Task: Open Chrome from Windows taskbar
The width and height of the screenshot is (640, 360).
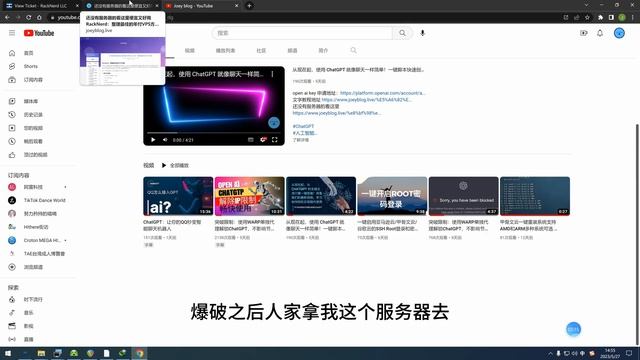Action: [x=140, y=353]
